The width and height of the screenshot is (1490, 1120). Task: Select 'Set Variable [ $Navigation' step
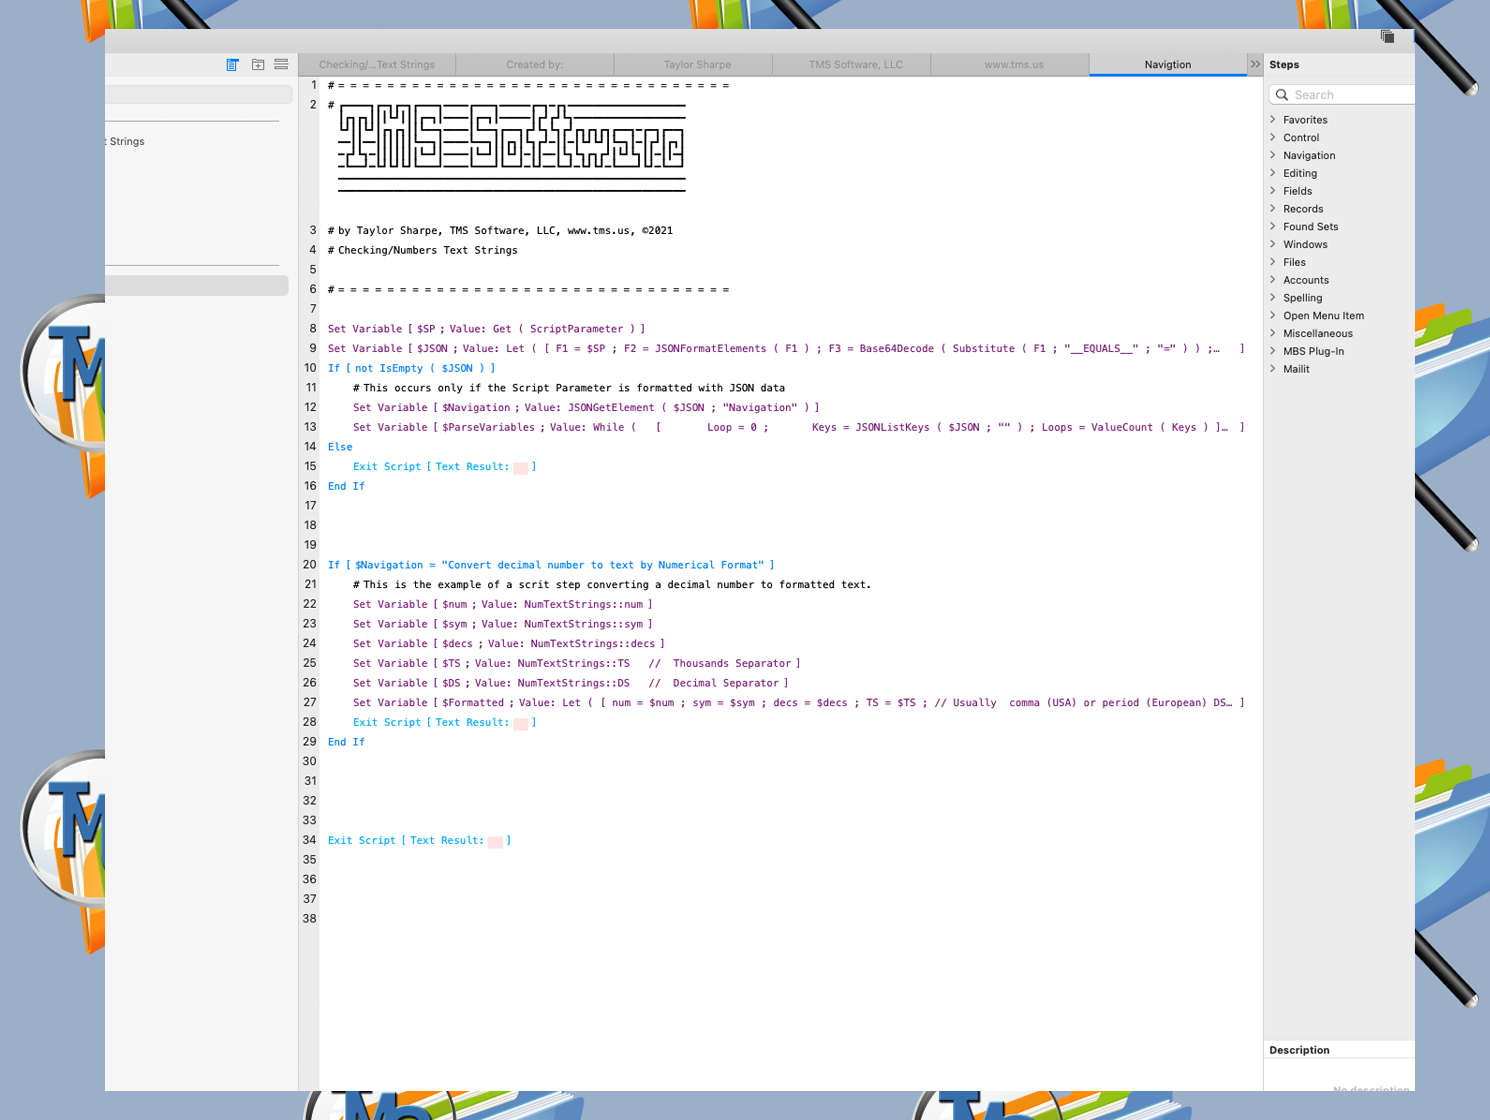coord(585,408)
